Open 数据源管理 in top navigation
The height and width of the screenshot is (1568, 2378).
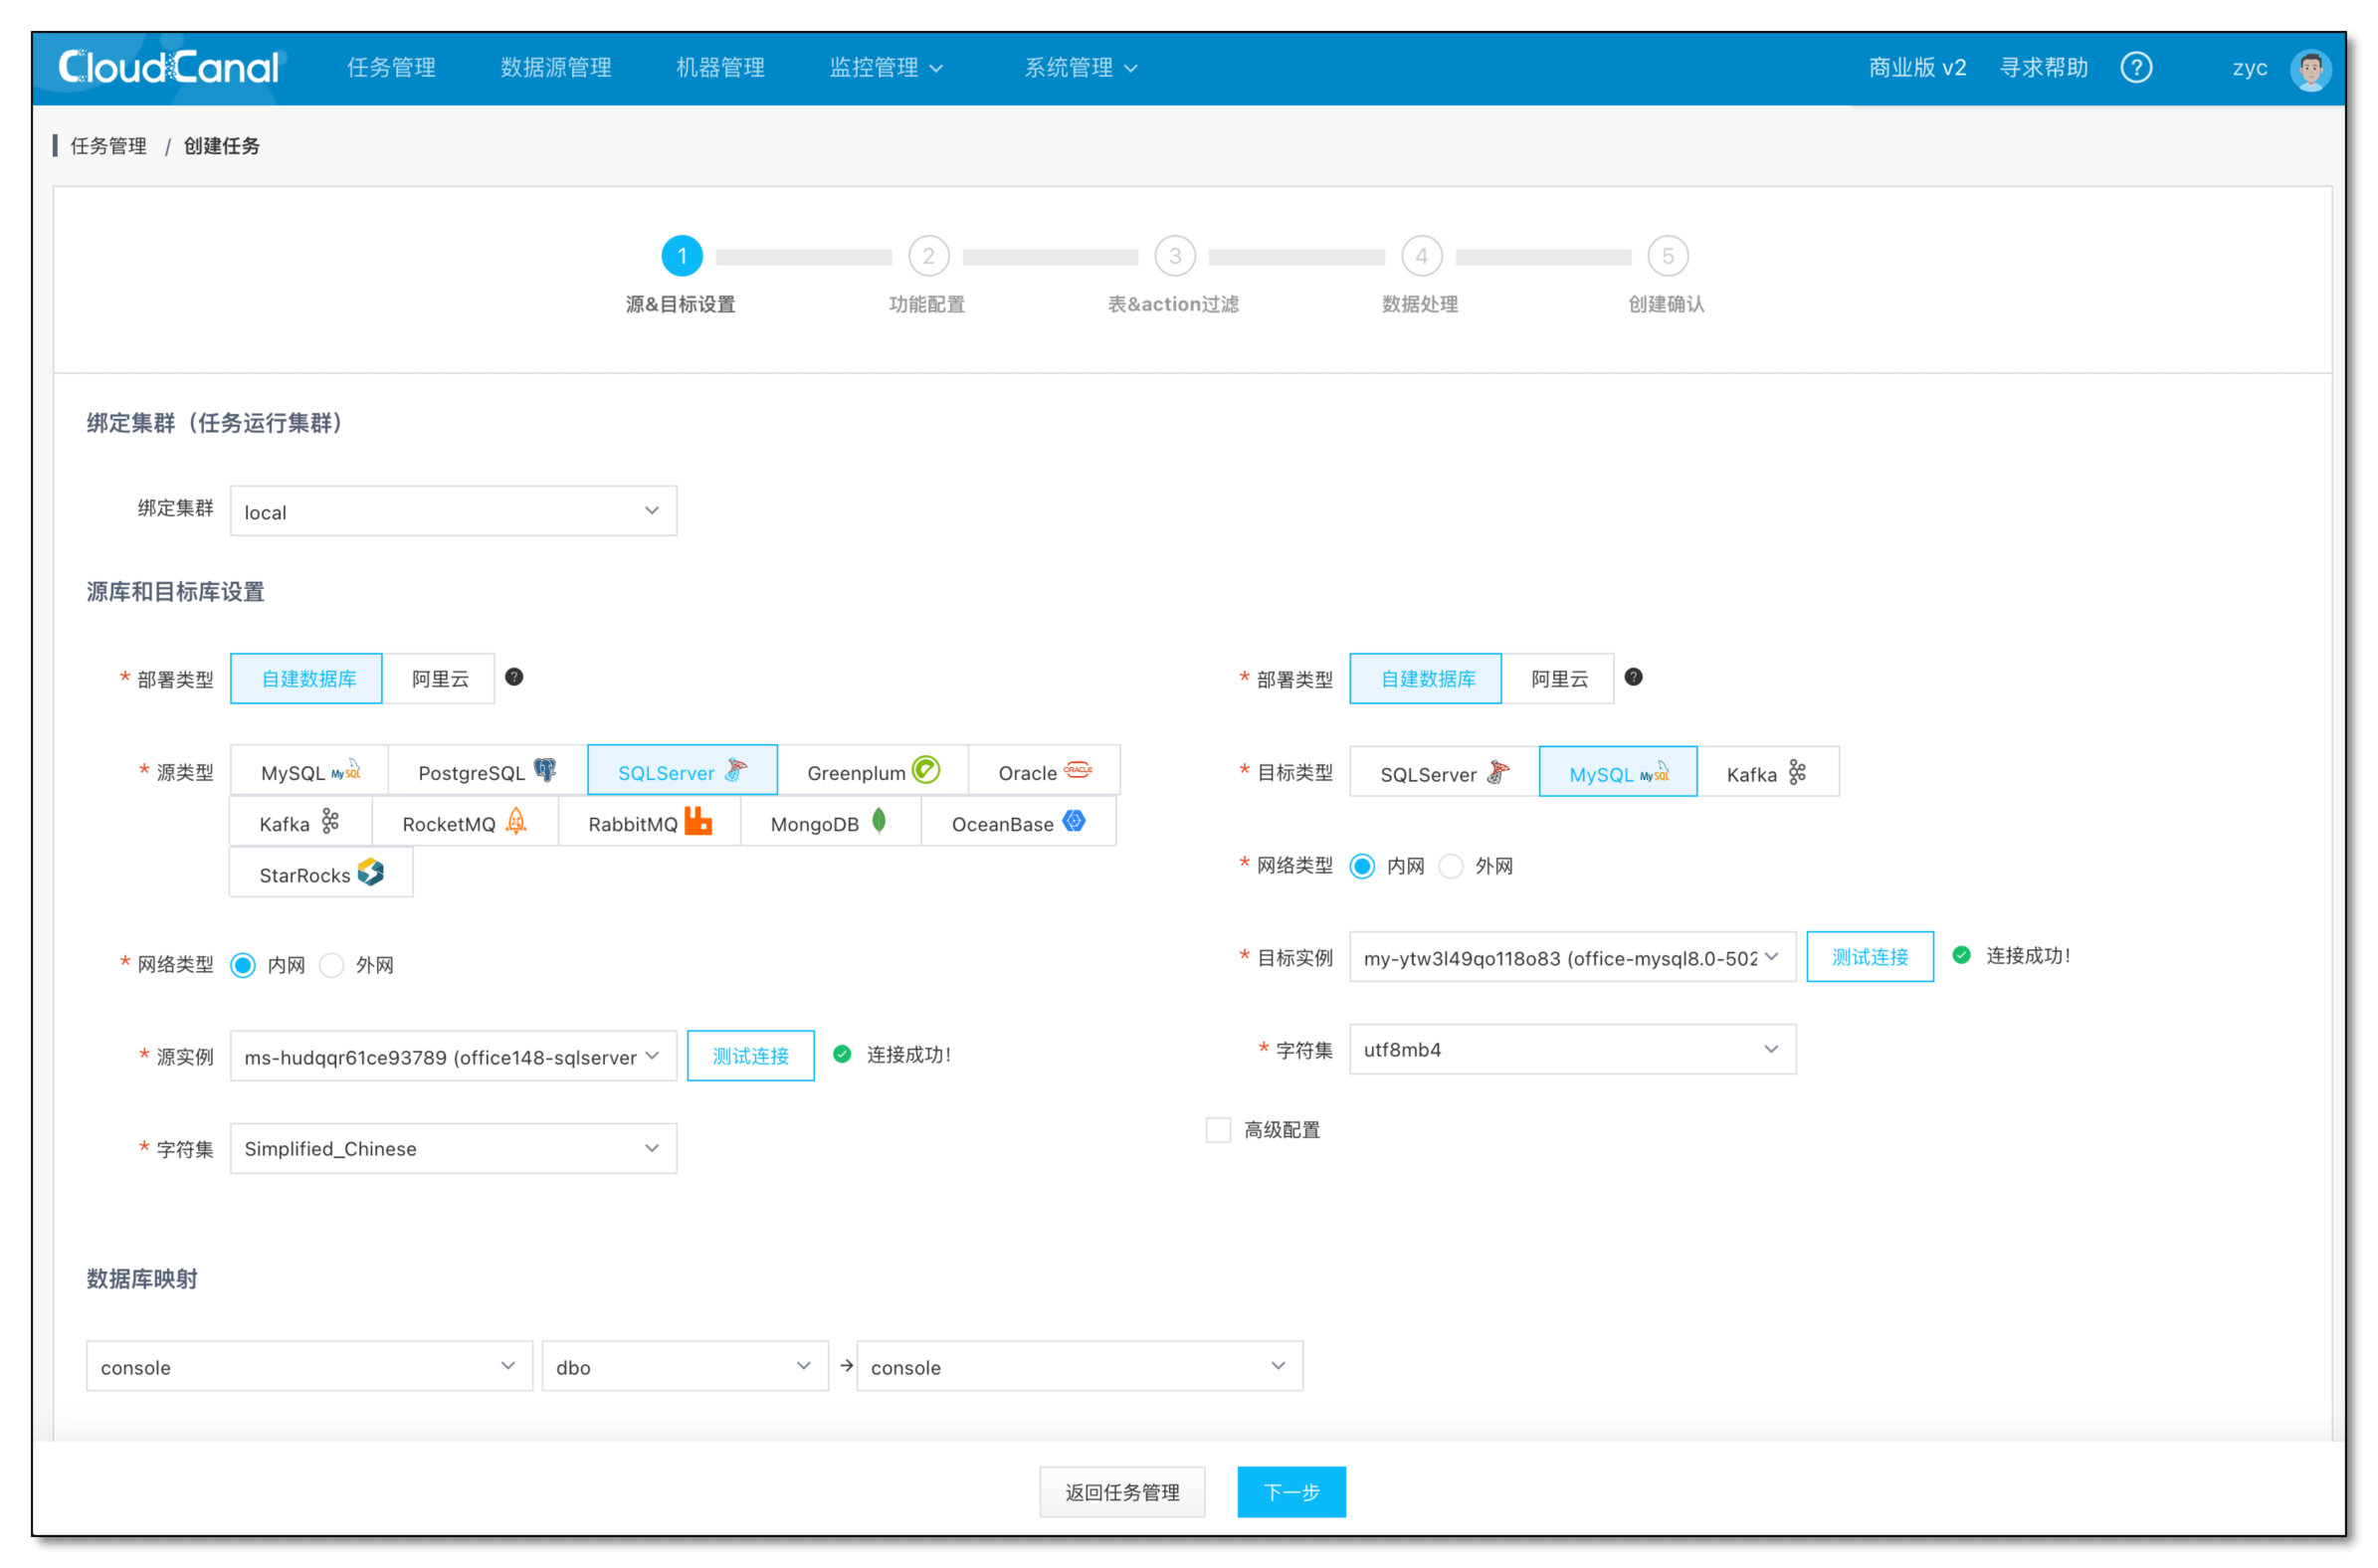(556, 67)
